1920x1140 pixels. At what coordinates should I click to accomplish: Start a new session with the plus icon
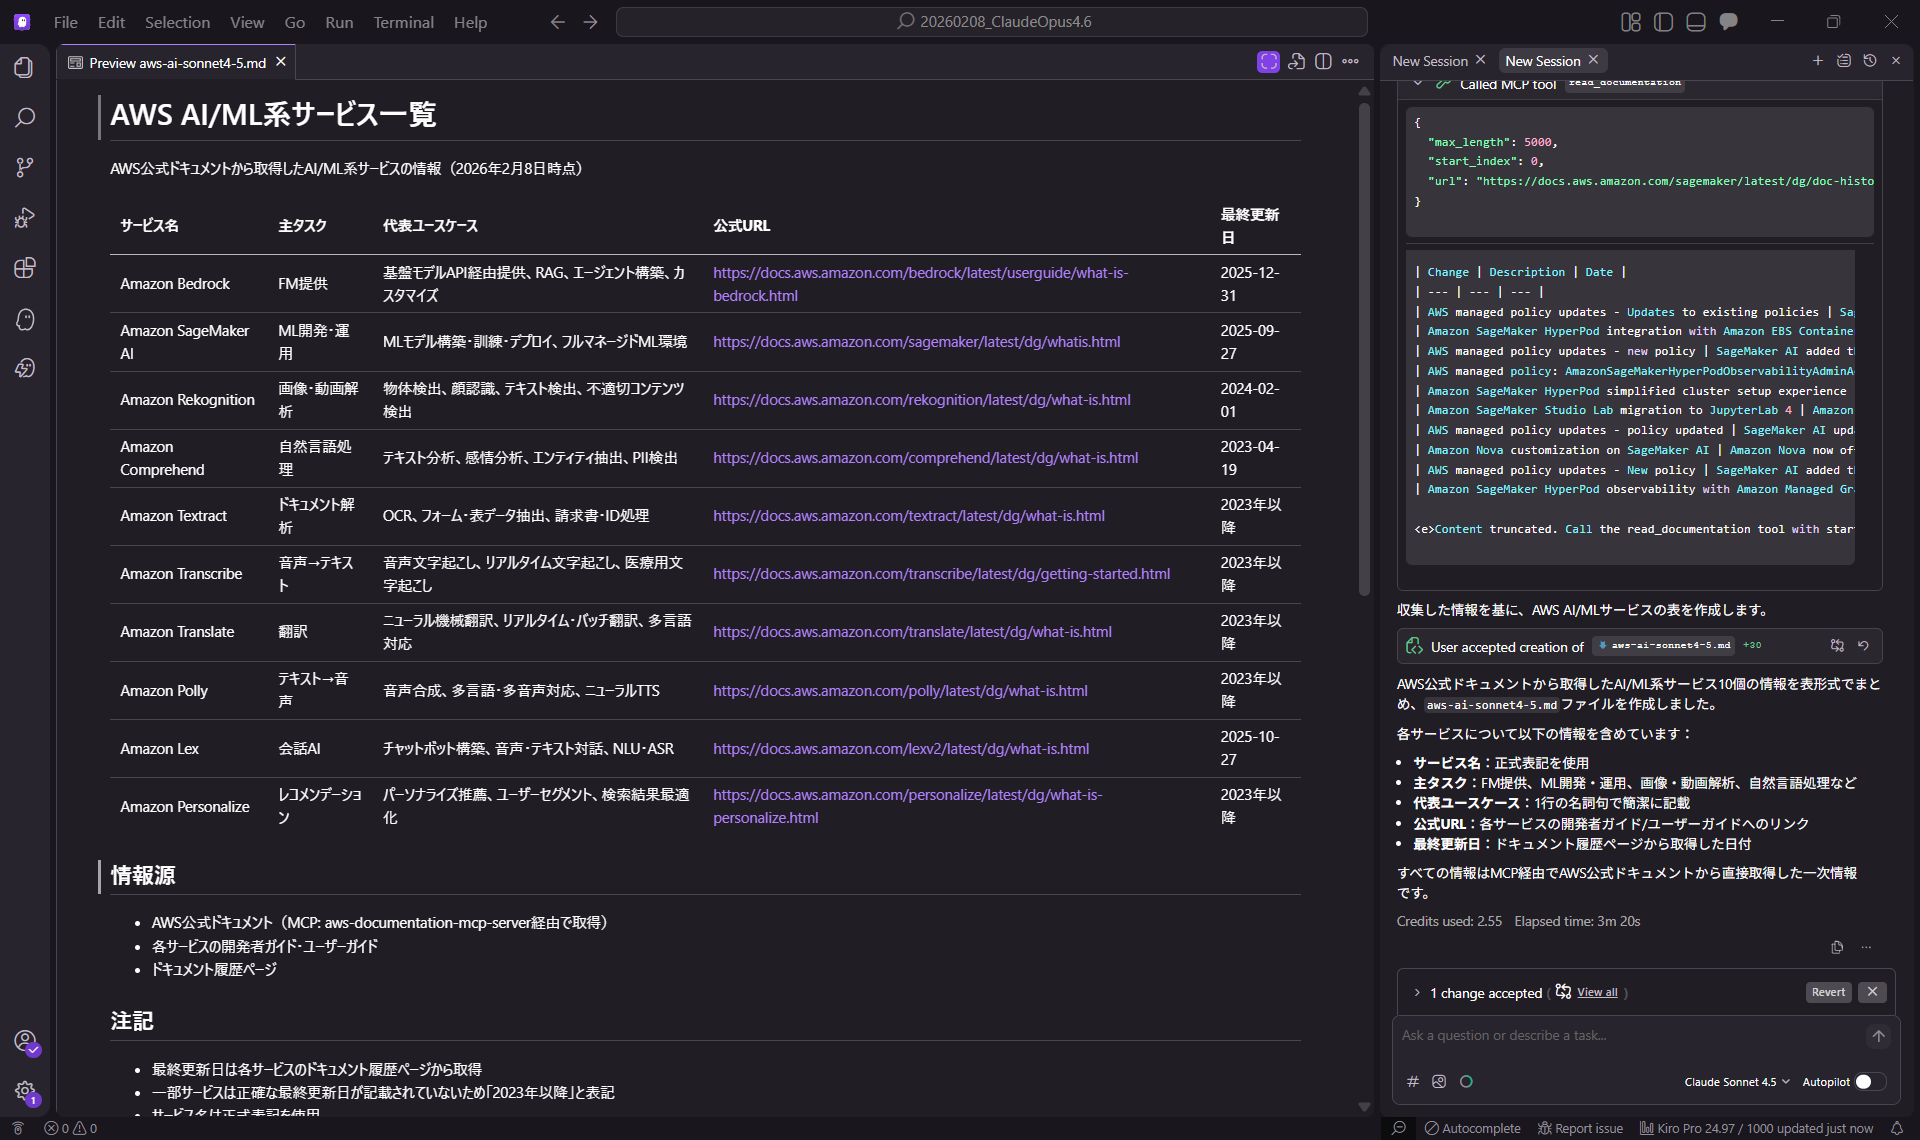coord(1818,60)
